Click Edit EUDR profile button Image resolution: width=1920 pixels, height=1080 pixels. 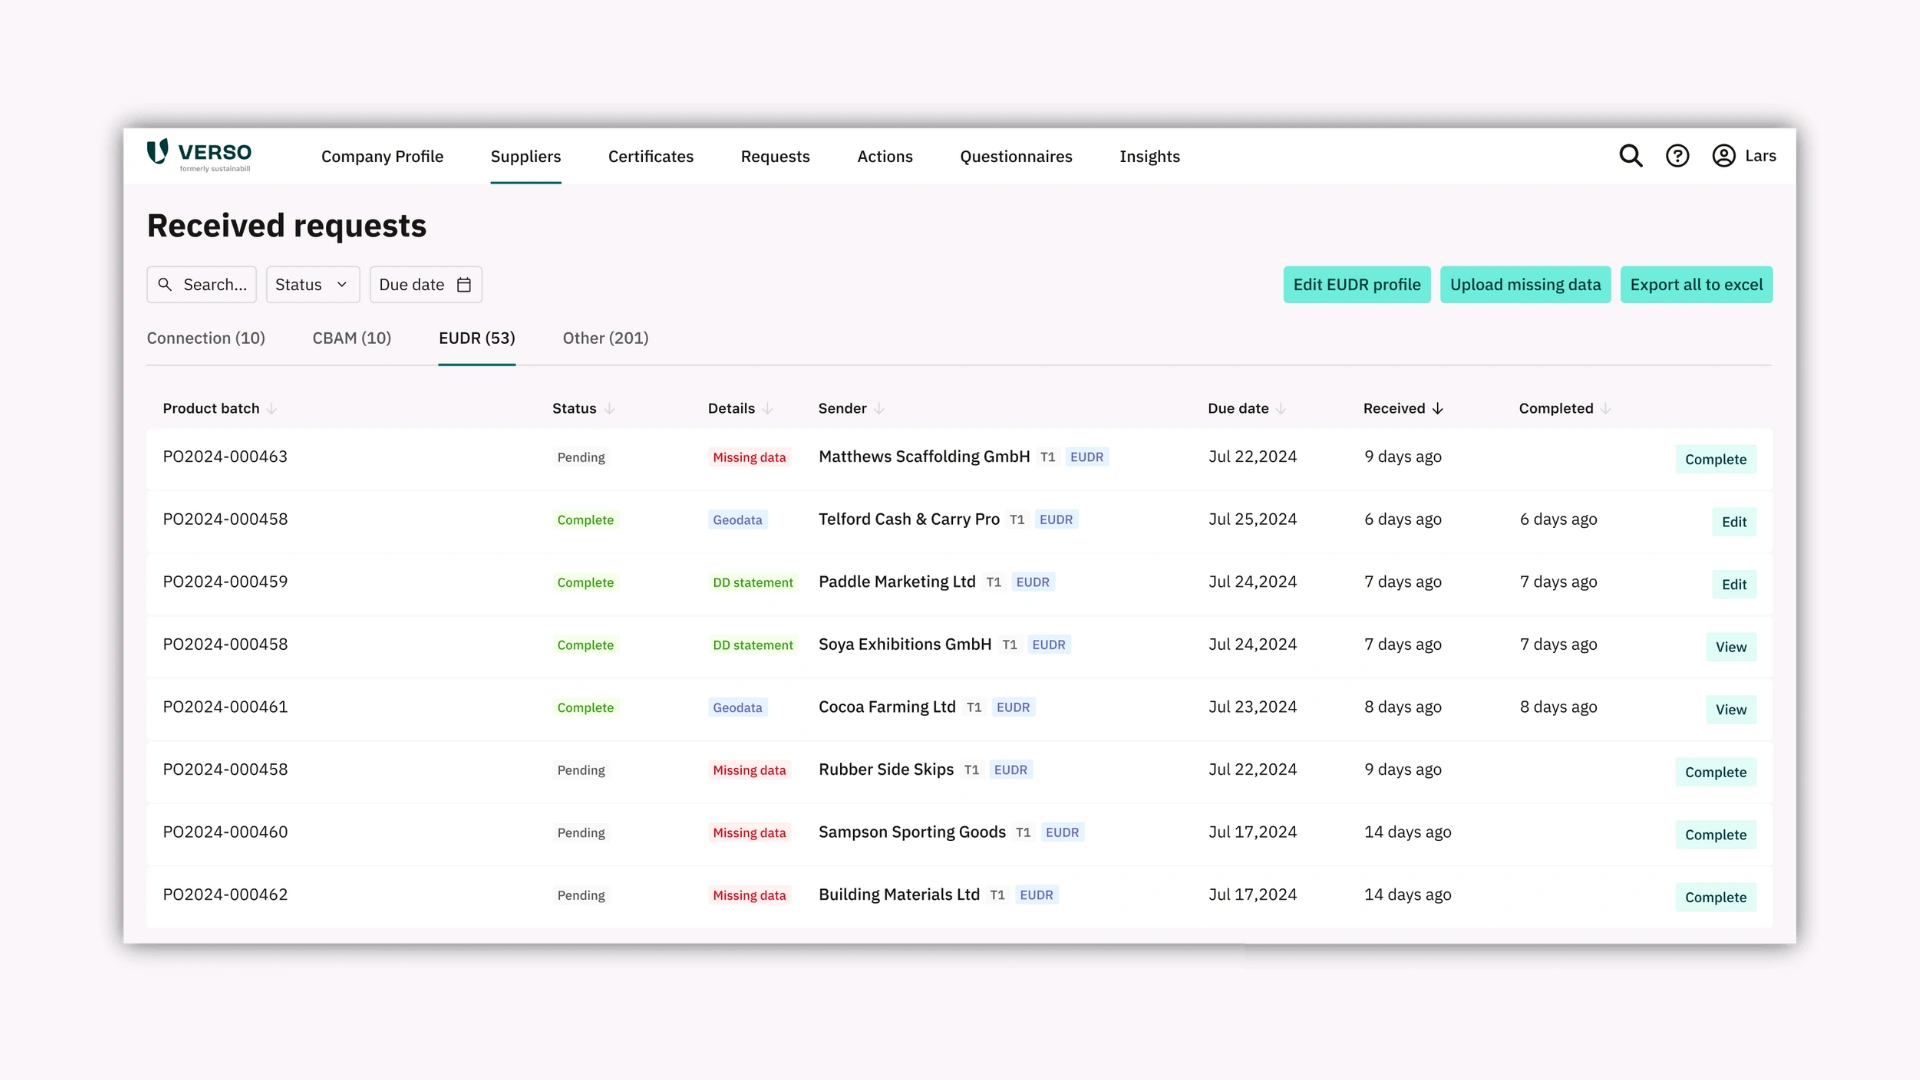(x=1356, y=284)
